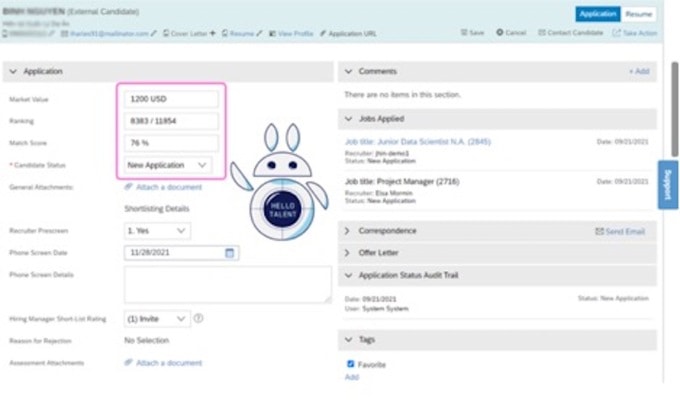Click the Send Email envelope icon
Image resolution: width=680 pixels, height=402 pixels.
click(x=599, y=231)
